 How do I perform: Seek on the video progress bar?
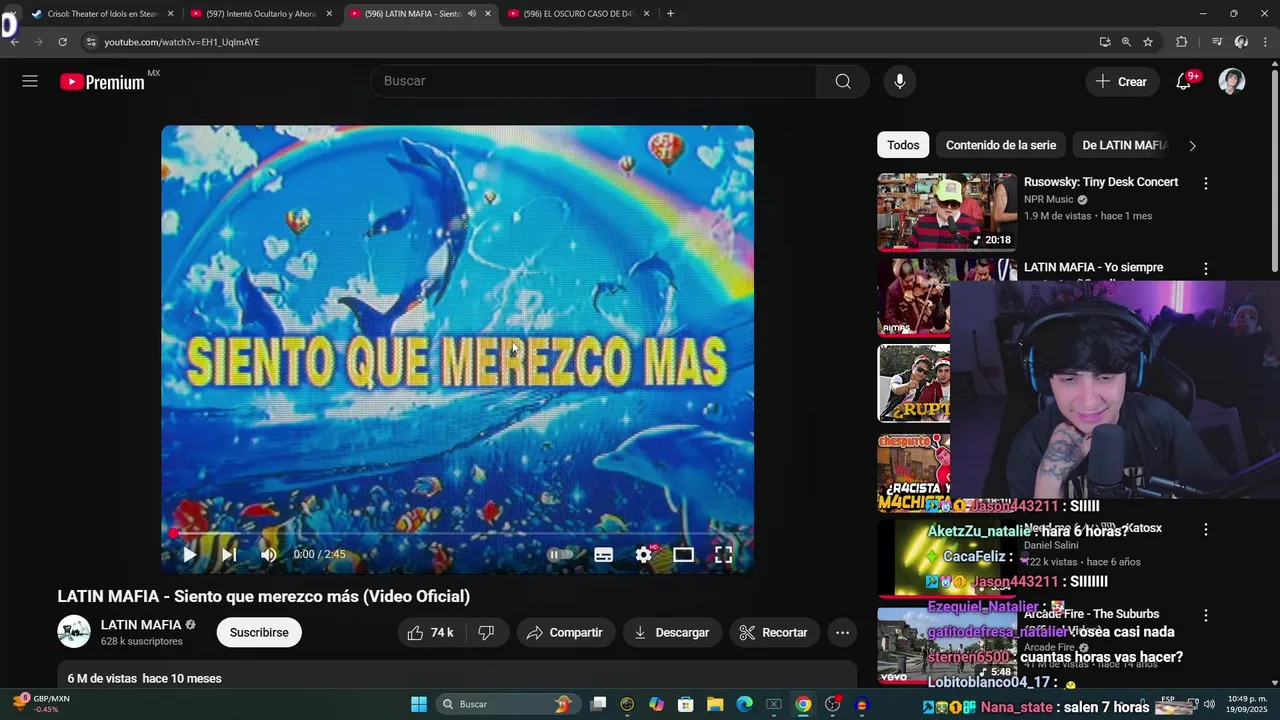[x=458, y=533]
